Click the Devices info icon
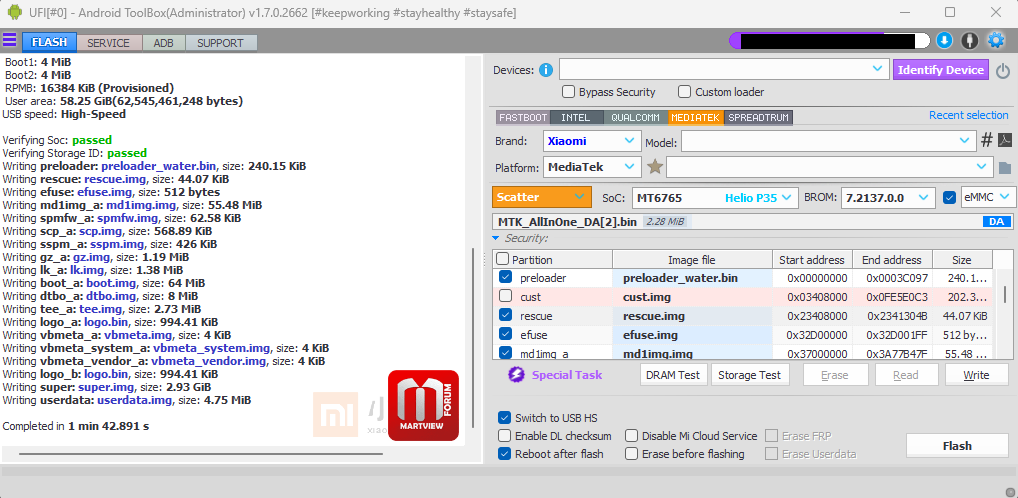This screenshot has height=498, width=1018. pyautogui.click(x=546, y=70)
